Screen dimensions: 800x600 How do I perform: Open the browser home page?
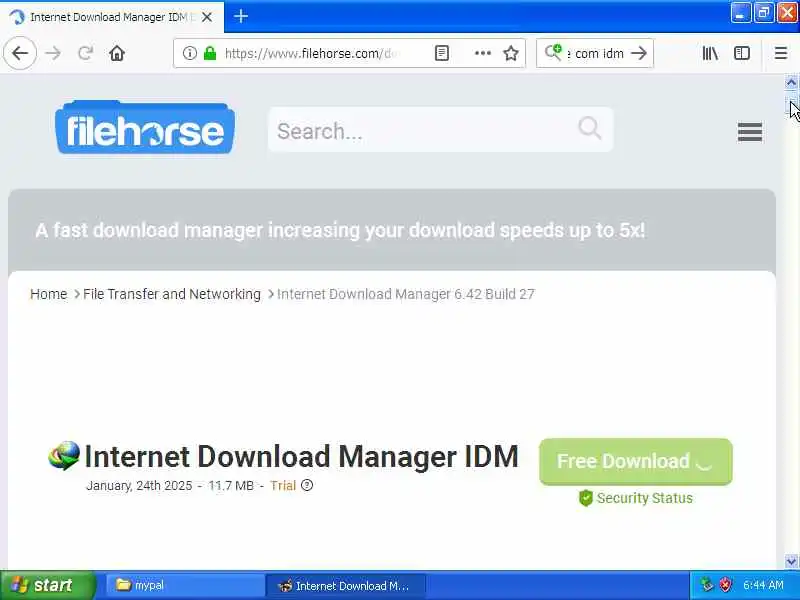(x=117, y=53)
